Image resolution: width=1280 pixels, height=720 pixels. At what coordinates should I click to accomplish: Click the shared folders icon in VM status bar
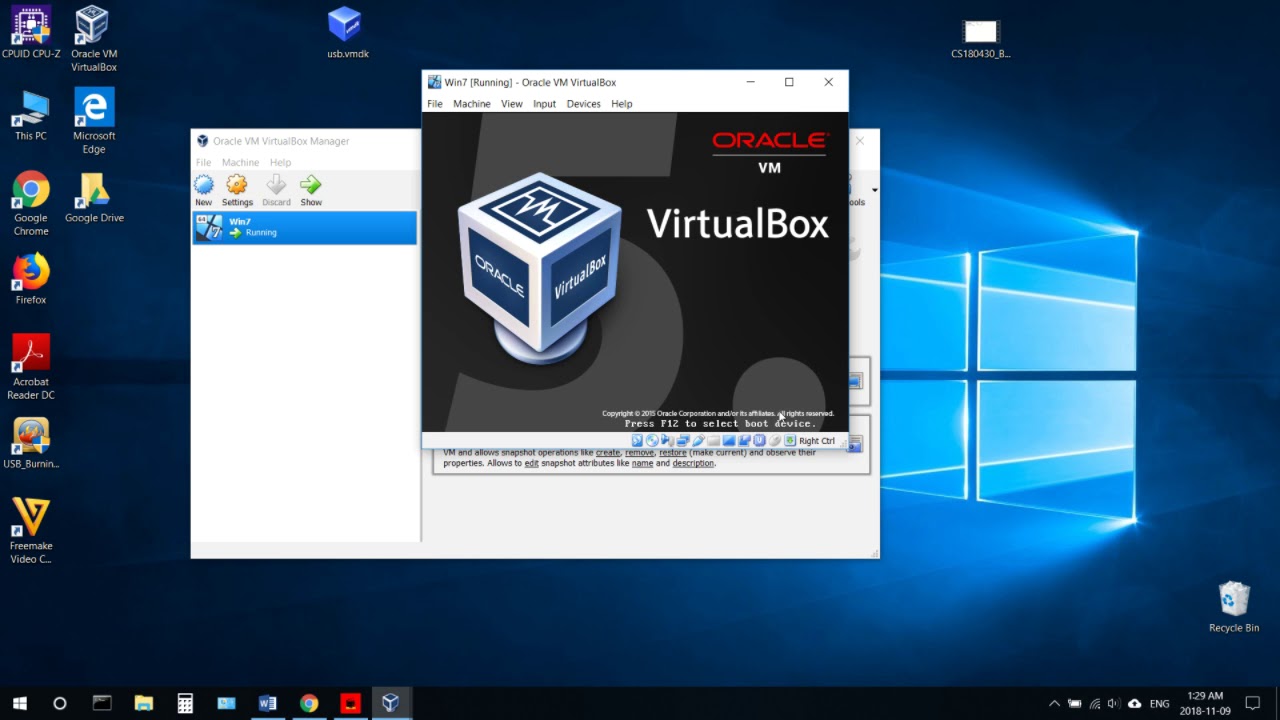click(x=713, y=441)
